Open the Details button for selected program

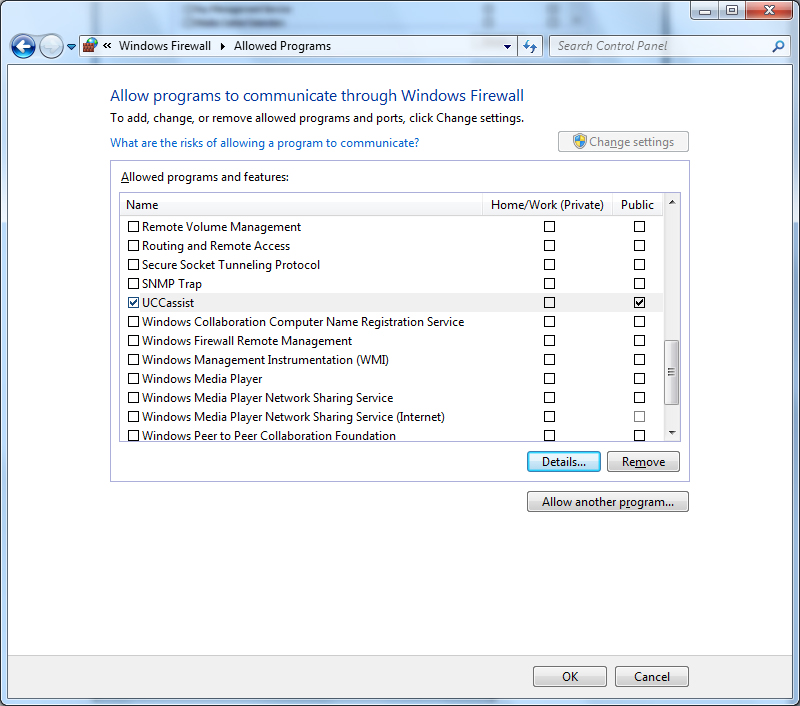coord(563,462)
